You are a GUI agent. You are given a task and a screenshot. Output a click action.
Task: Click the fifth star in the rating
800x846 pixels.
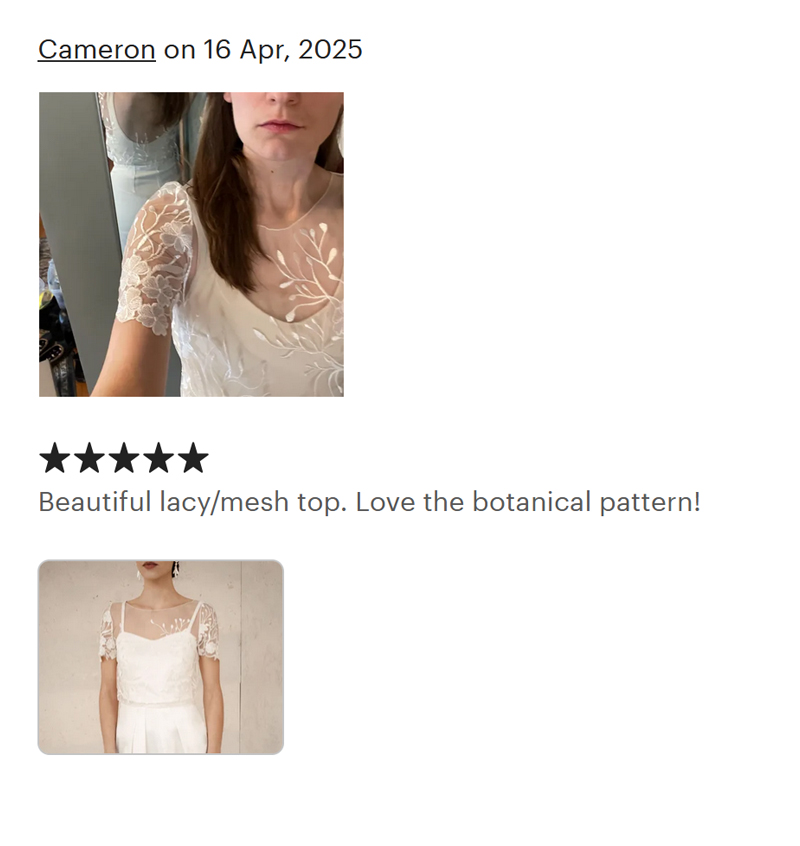191,459
